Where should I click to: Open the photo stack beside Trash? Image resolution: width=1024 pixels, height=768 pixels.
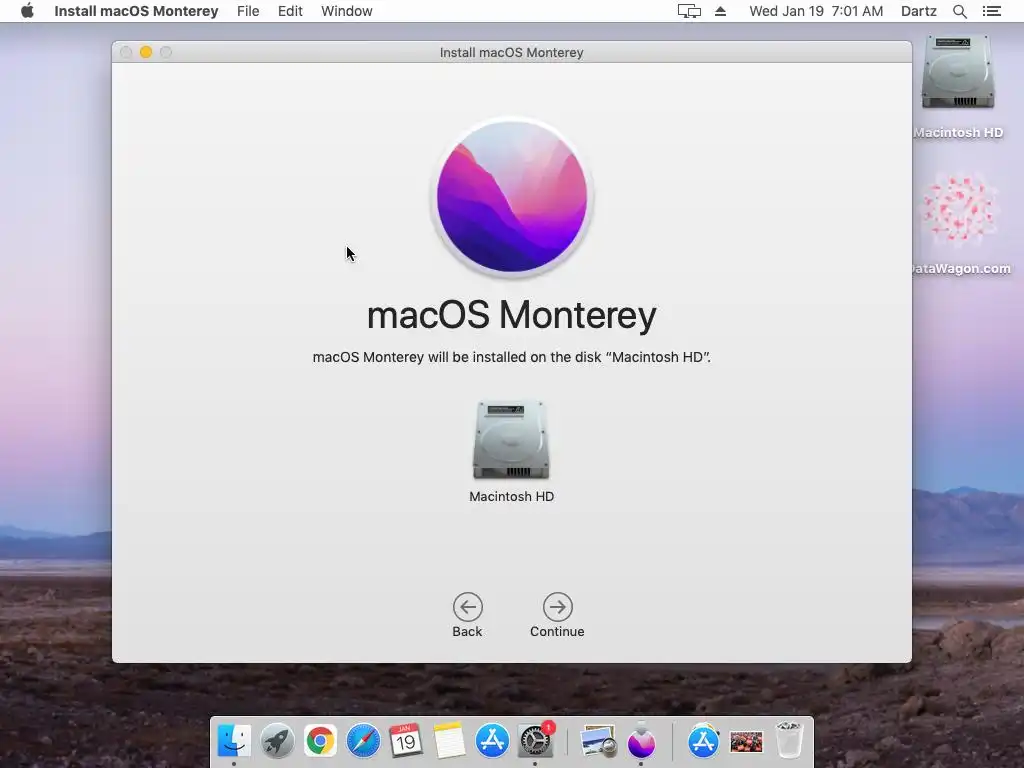coord(746,741)
